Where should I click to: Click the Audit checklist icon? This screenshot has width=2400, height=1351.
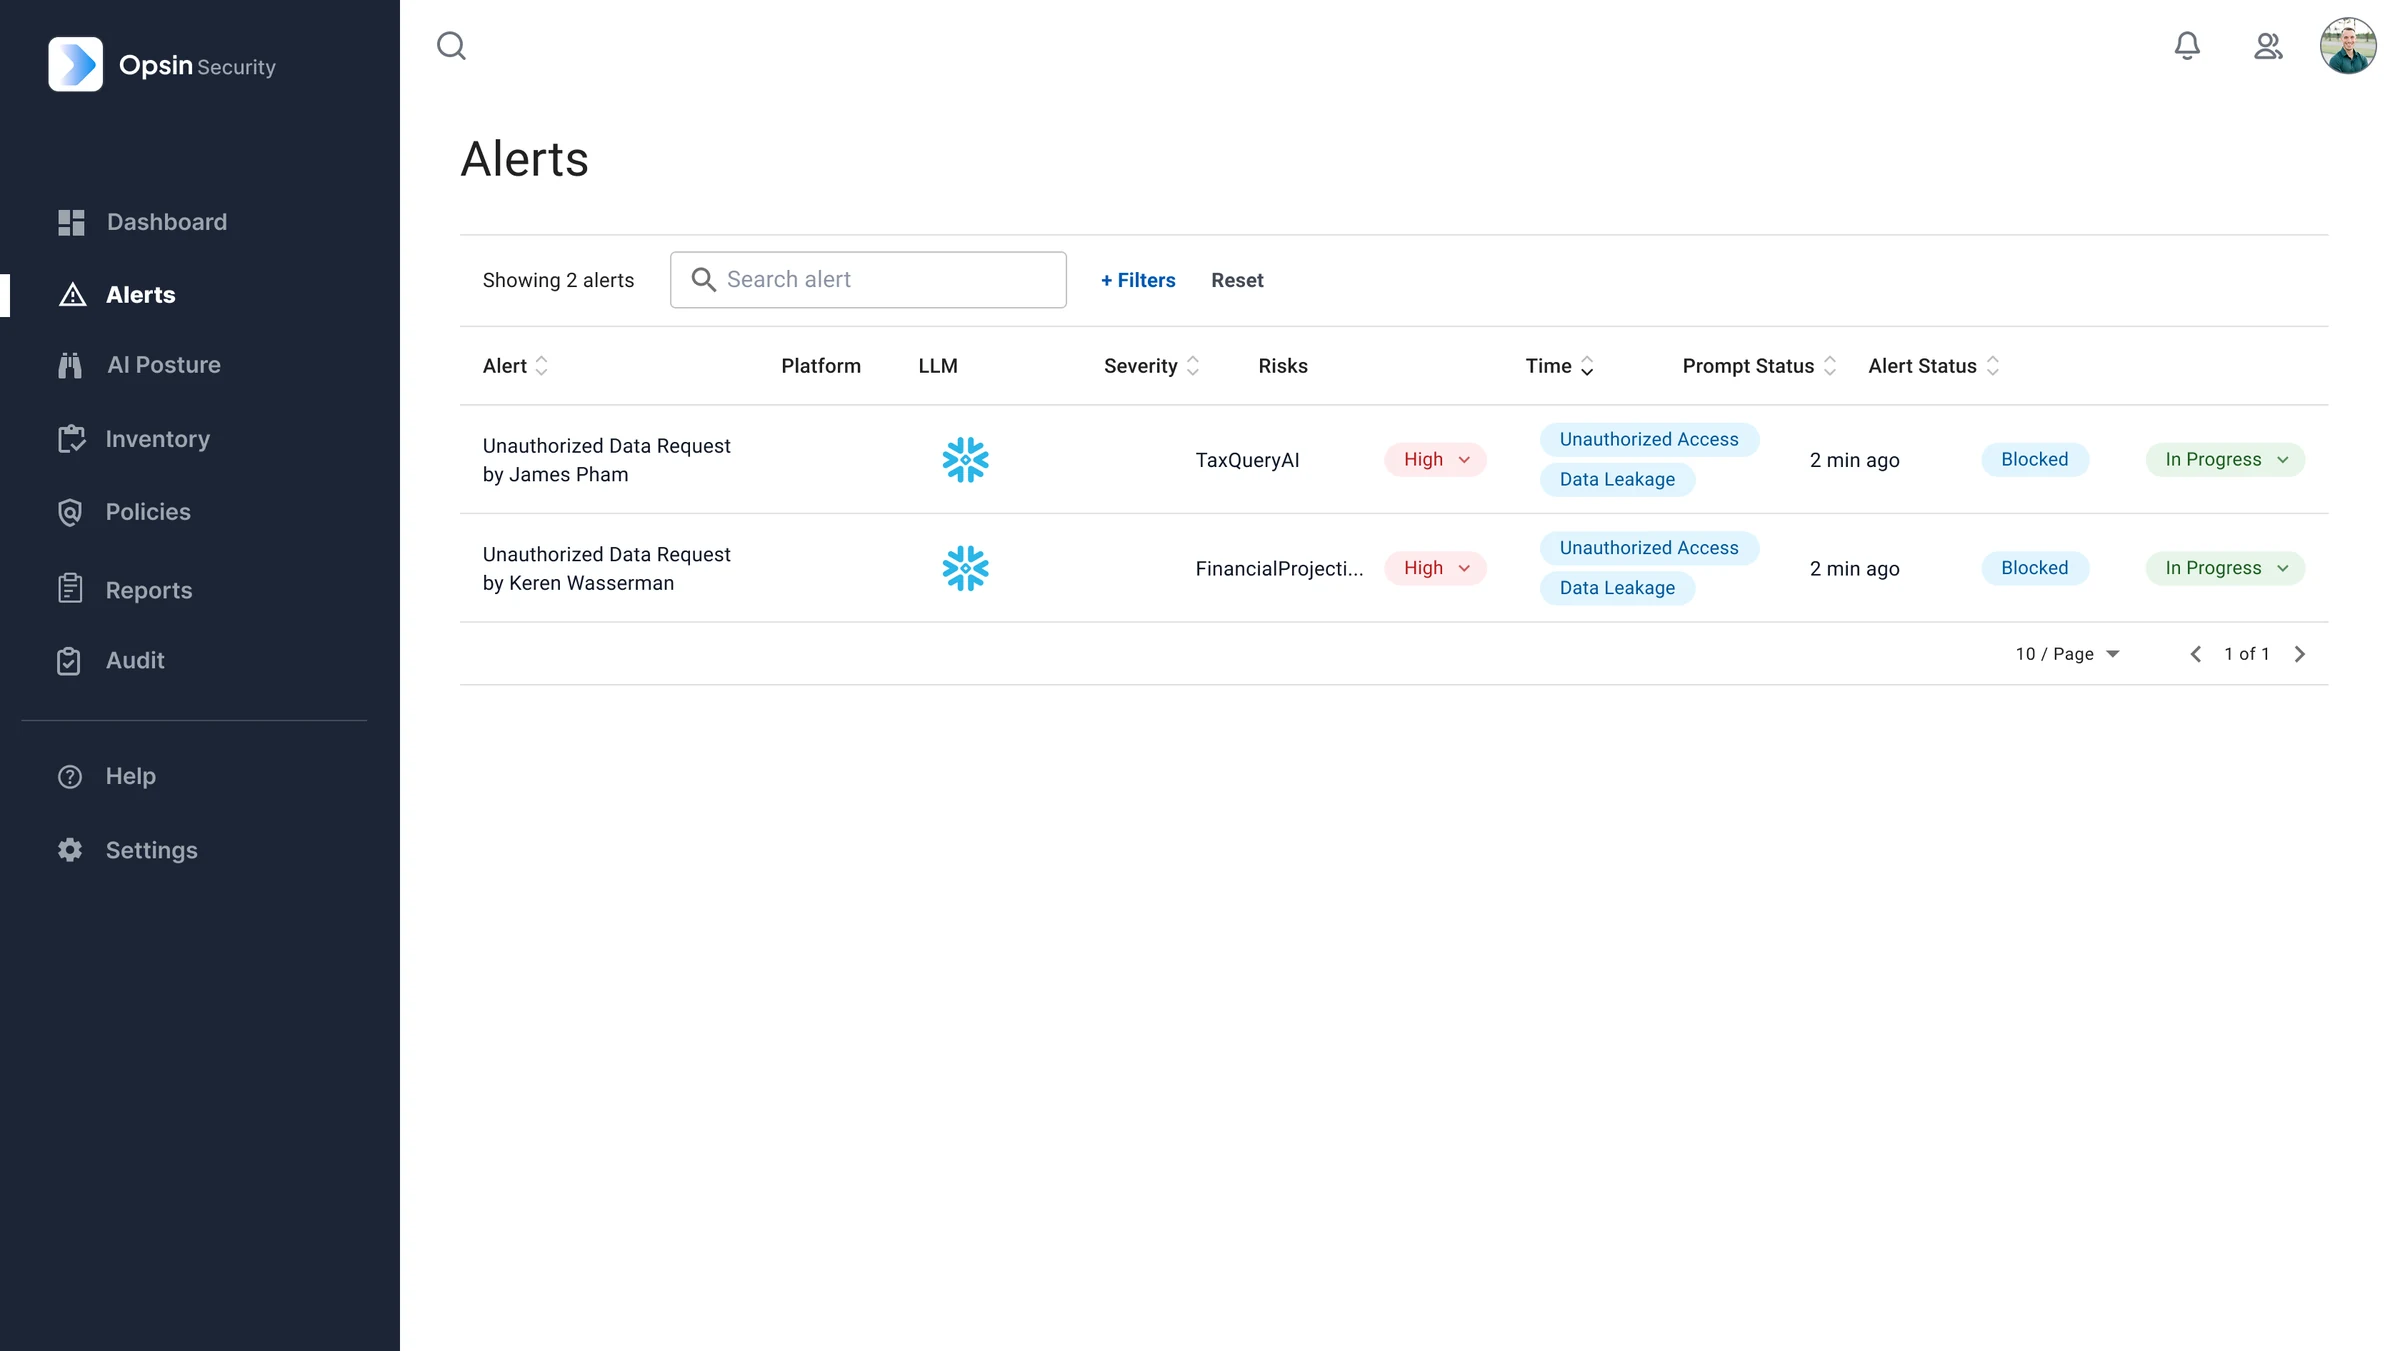(x=69, y=661)
